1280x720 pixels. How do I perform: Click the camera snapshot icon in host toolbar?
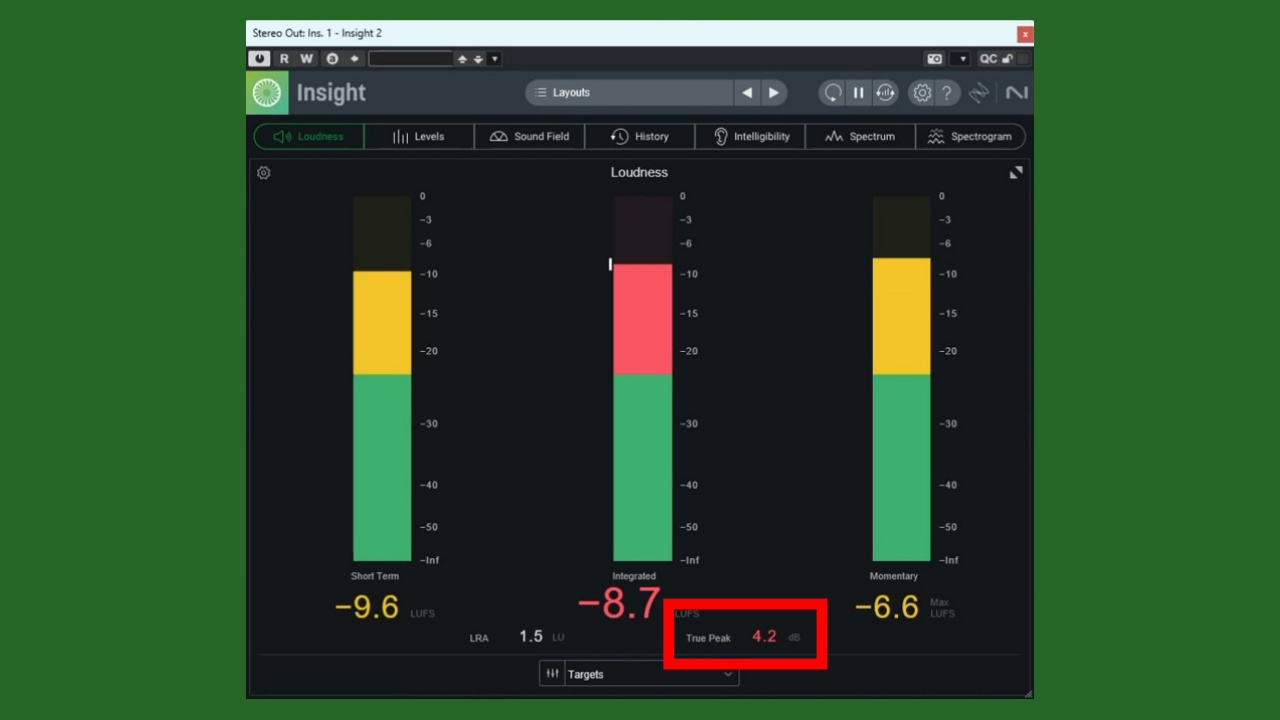[x=934, y=59]
